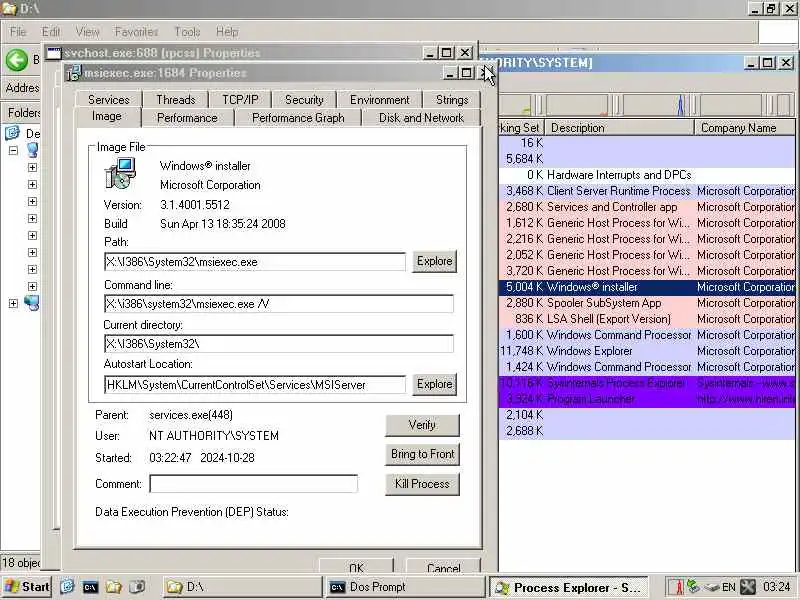Open the File menu in Explorer
Image resolution: width=800 pixels, height=600 pixels.
click(x=18, y=32)
